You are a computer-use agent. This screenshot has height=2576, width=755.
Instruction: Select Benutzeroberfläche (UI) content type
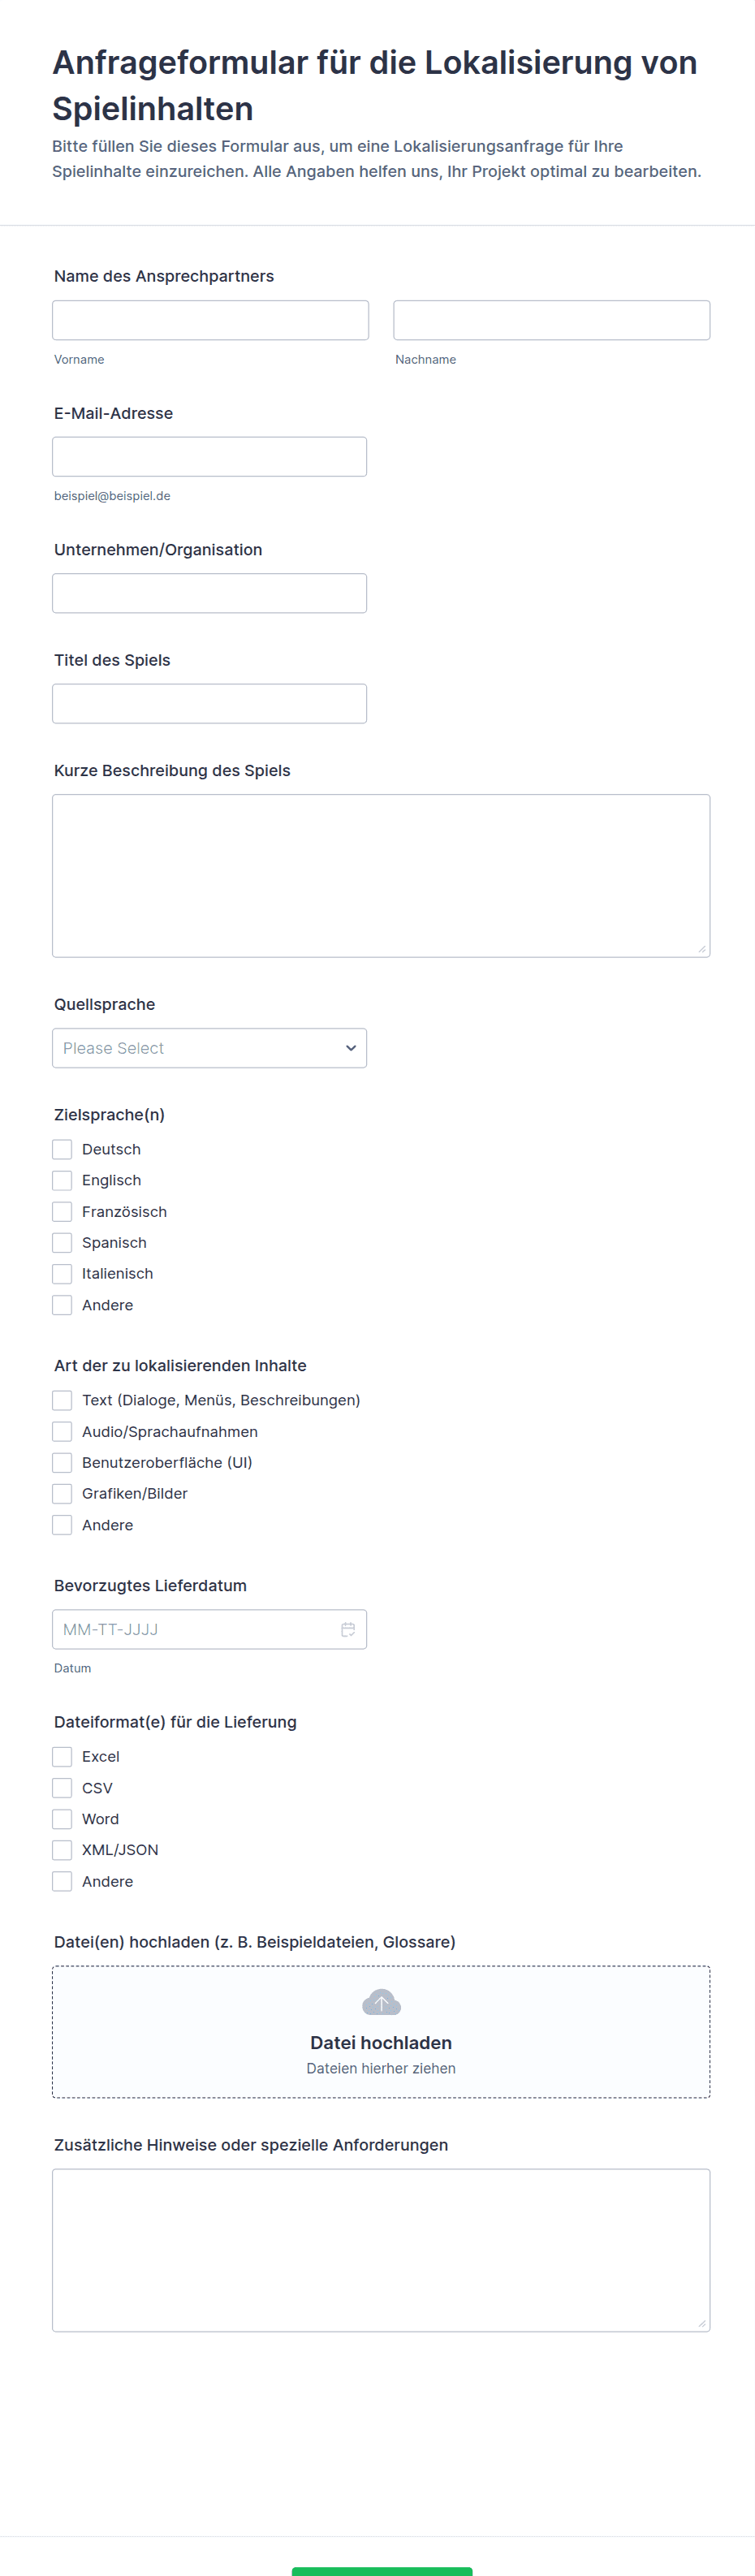(x=62, y=1462)
